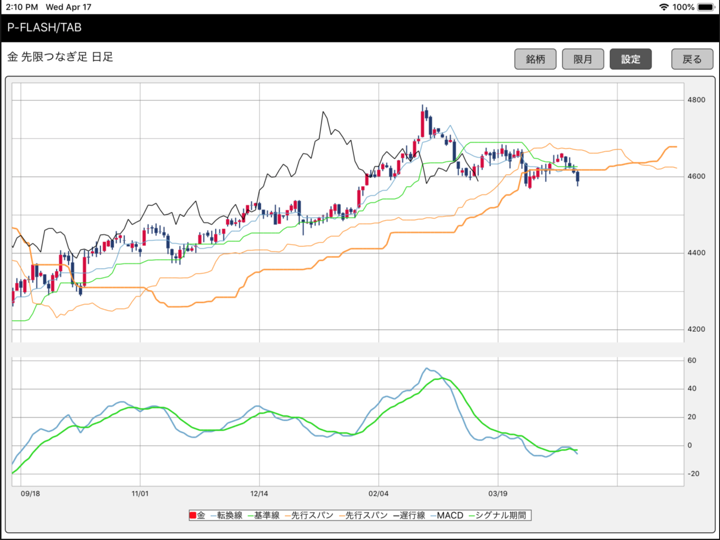The image size is (720, 540).
Task: Open the 限月 contract month selector
Action: coord(582,59)
